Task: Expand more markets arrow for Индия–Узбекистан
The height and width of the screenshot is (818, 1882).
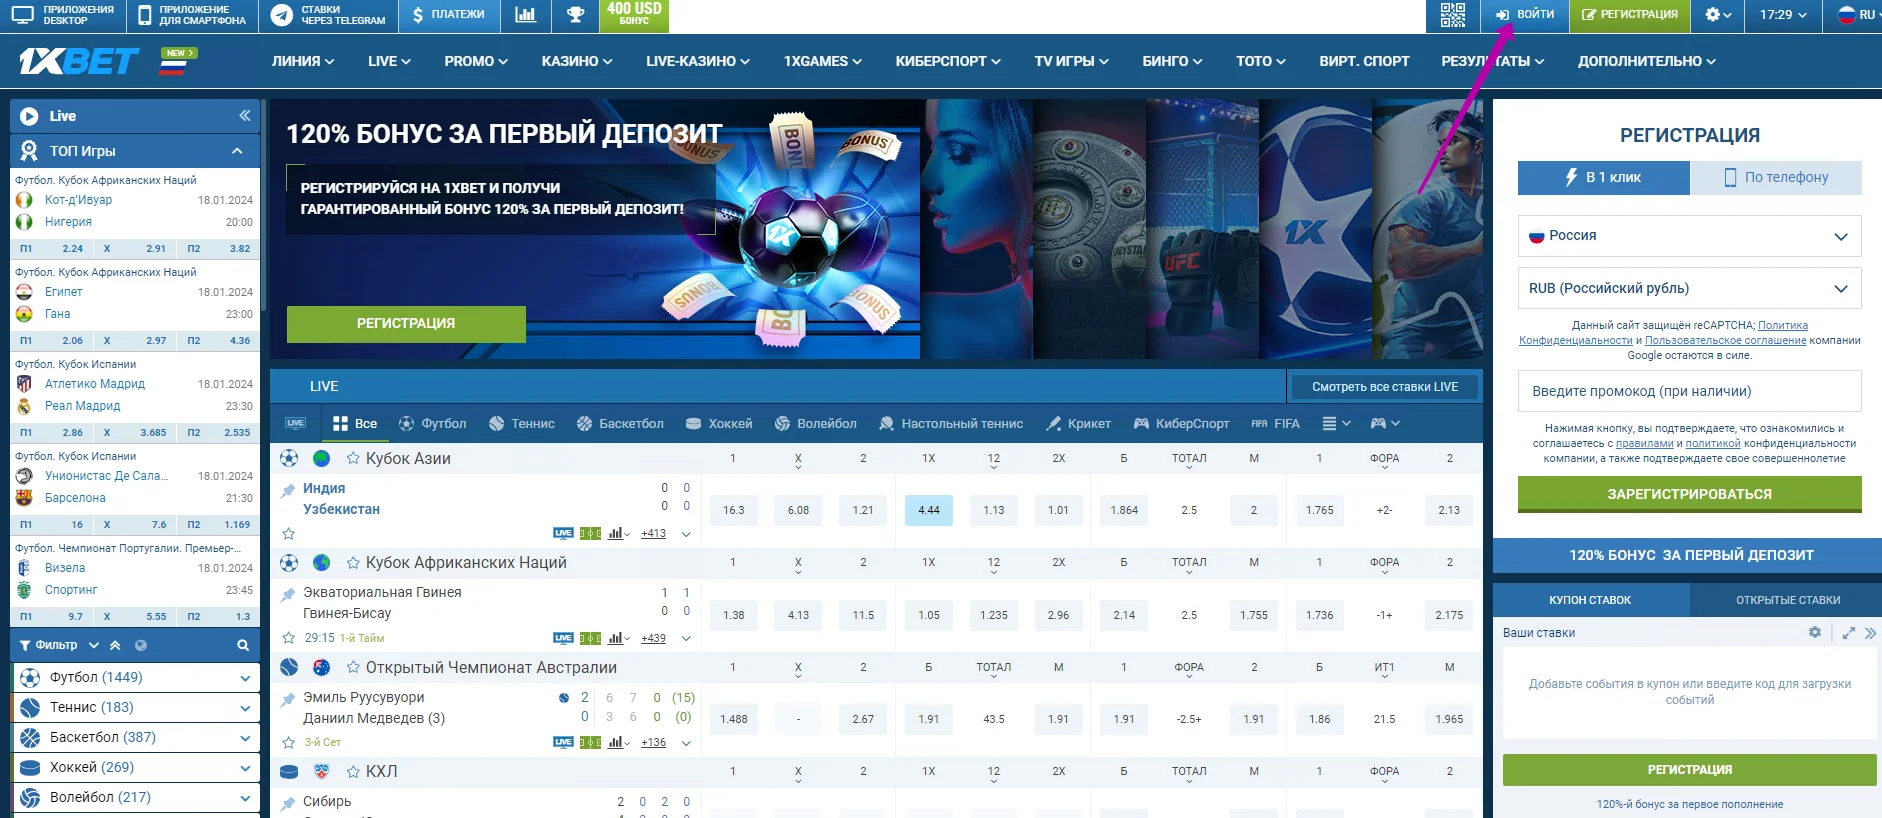Action: pos(686,534)
